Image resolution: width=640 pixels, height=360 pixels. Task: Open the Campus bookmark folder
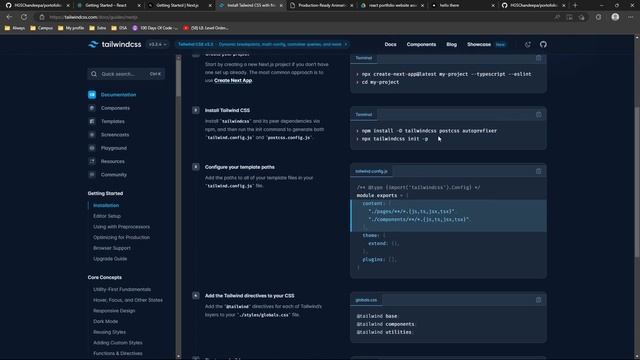click(42, 28)
